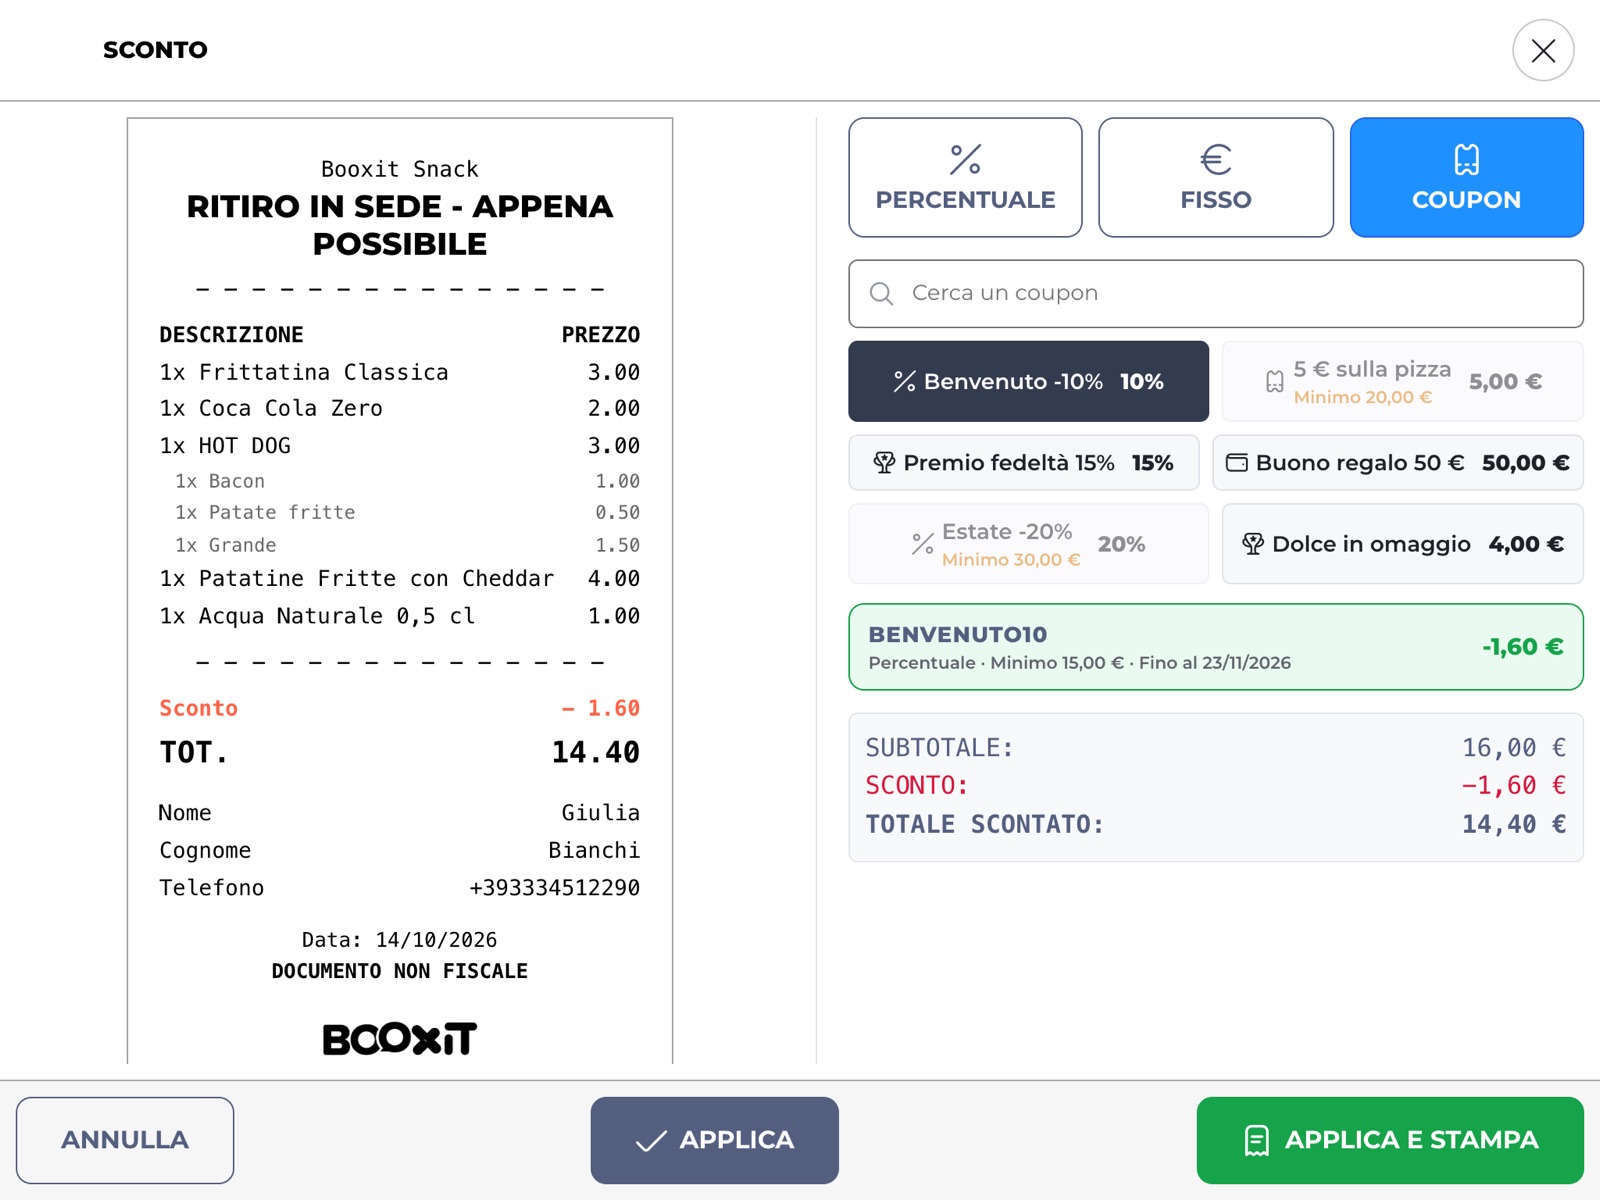1600x1200 pixels.
Task: Click the Cerca un coupon search field
Action: (x=1216, y=293)
